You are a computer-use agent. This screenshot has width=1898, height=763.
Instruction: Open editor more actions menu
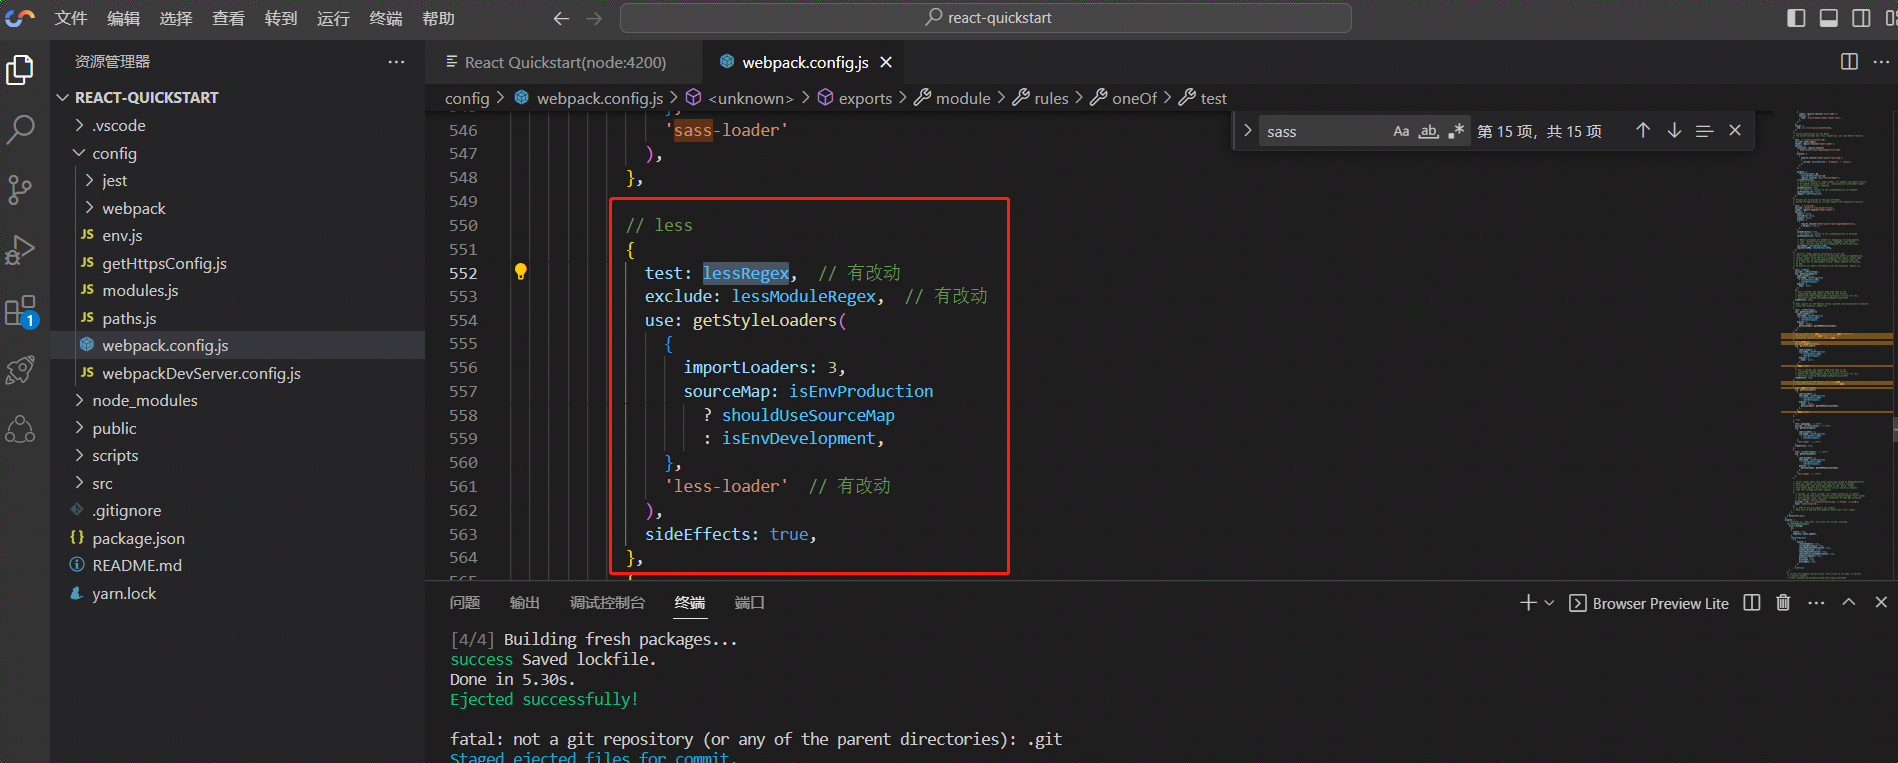1881,62
